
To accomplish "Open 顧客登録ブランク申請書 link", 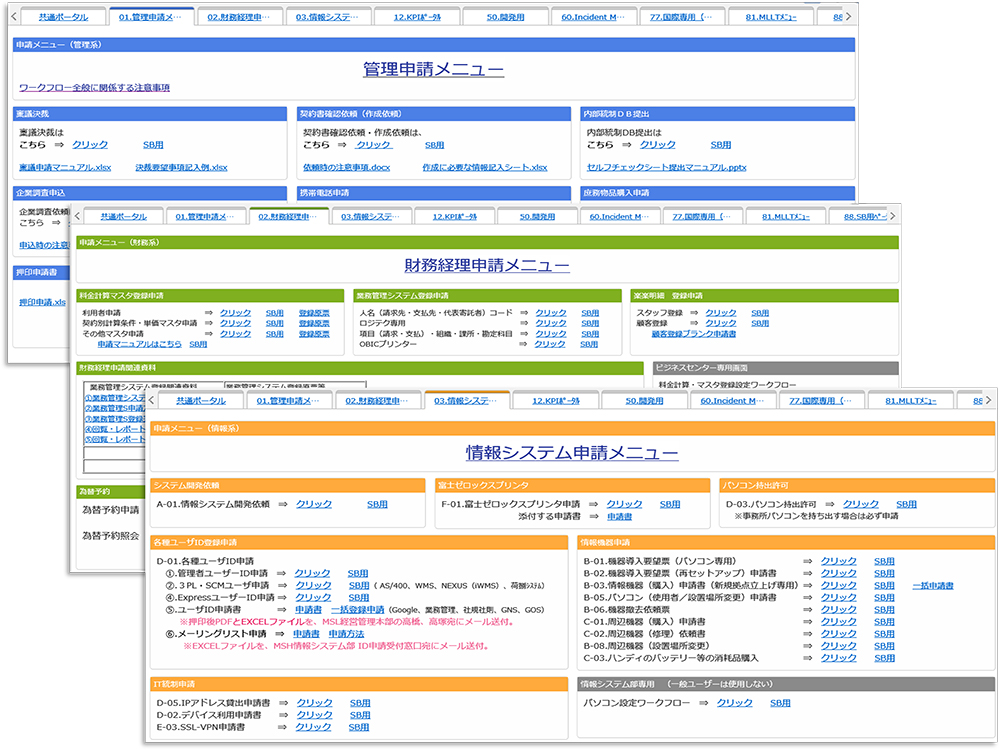I will (693, 334).
